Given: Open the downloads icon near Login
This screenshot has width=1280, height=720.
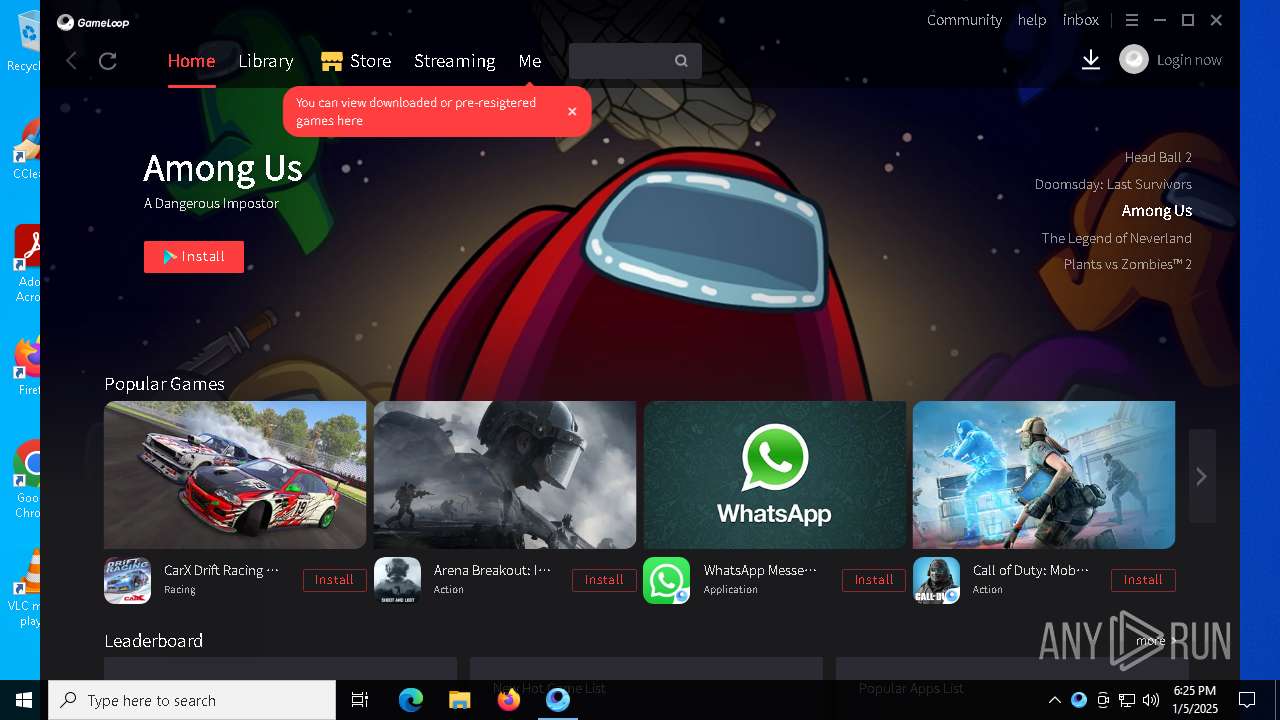Looking at the screenshot, I should point(1091,61).
